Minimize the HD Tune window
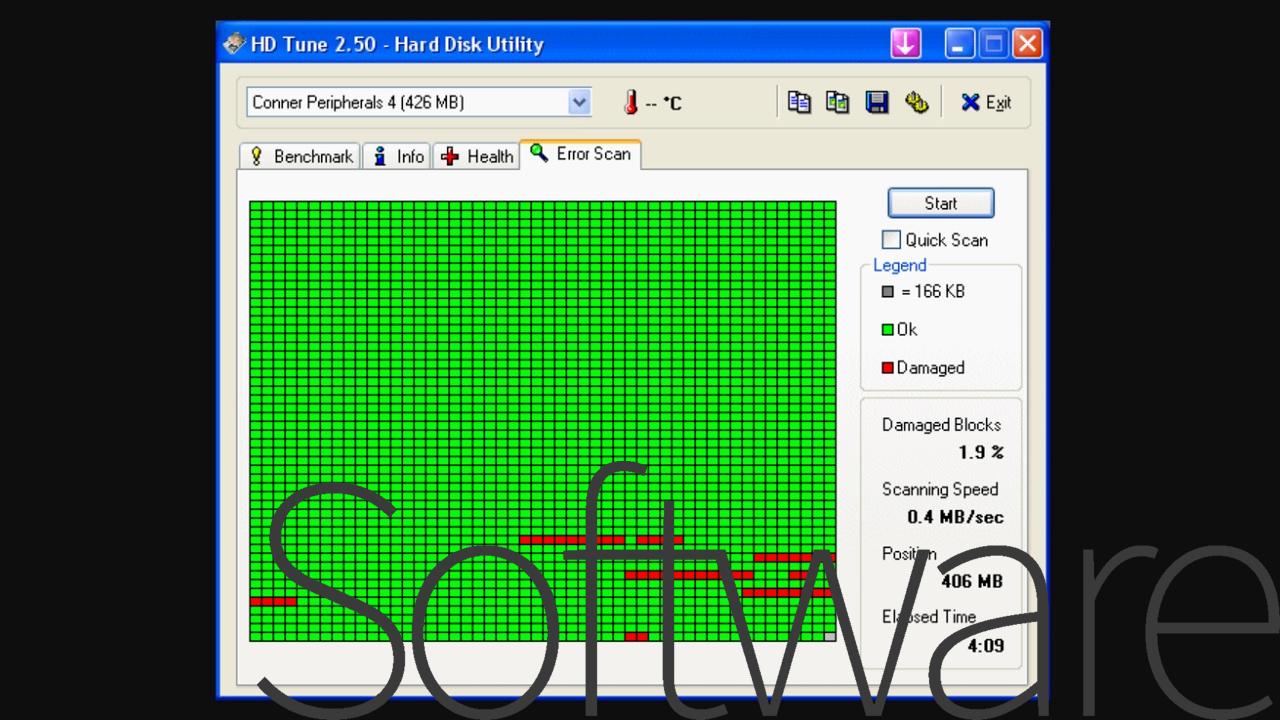Screen dimensions: 1280x720 point(959,44)
